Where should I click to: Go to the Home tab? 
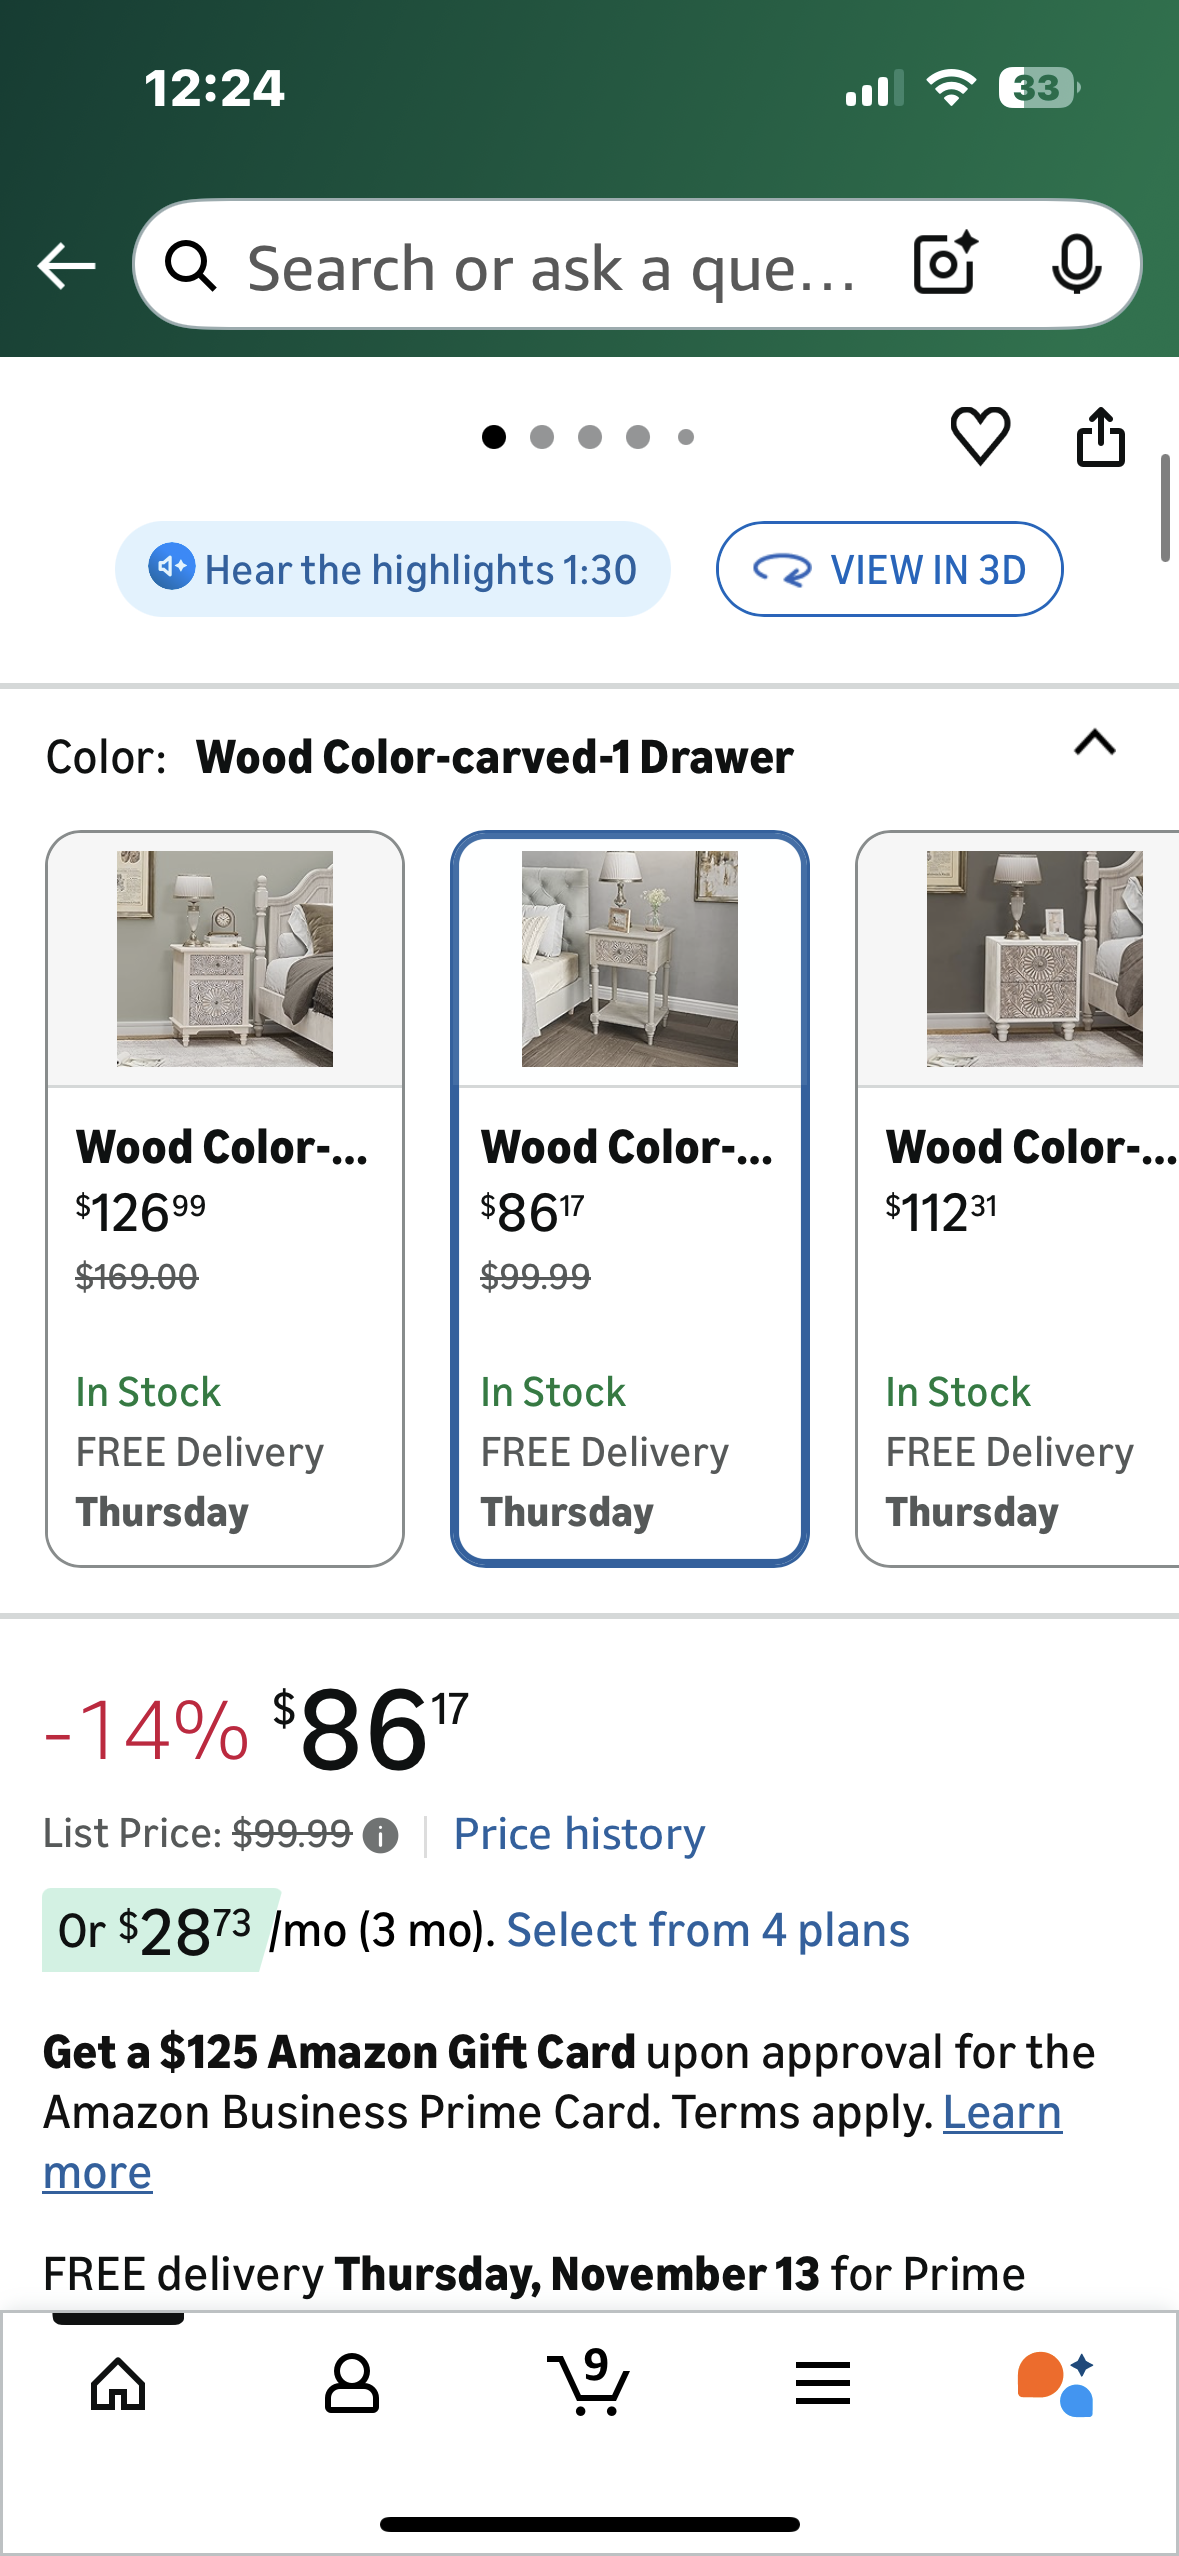pos(118,2383)
